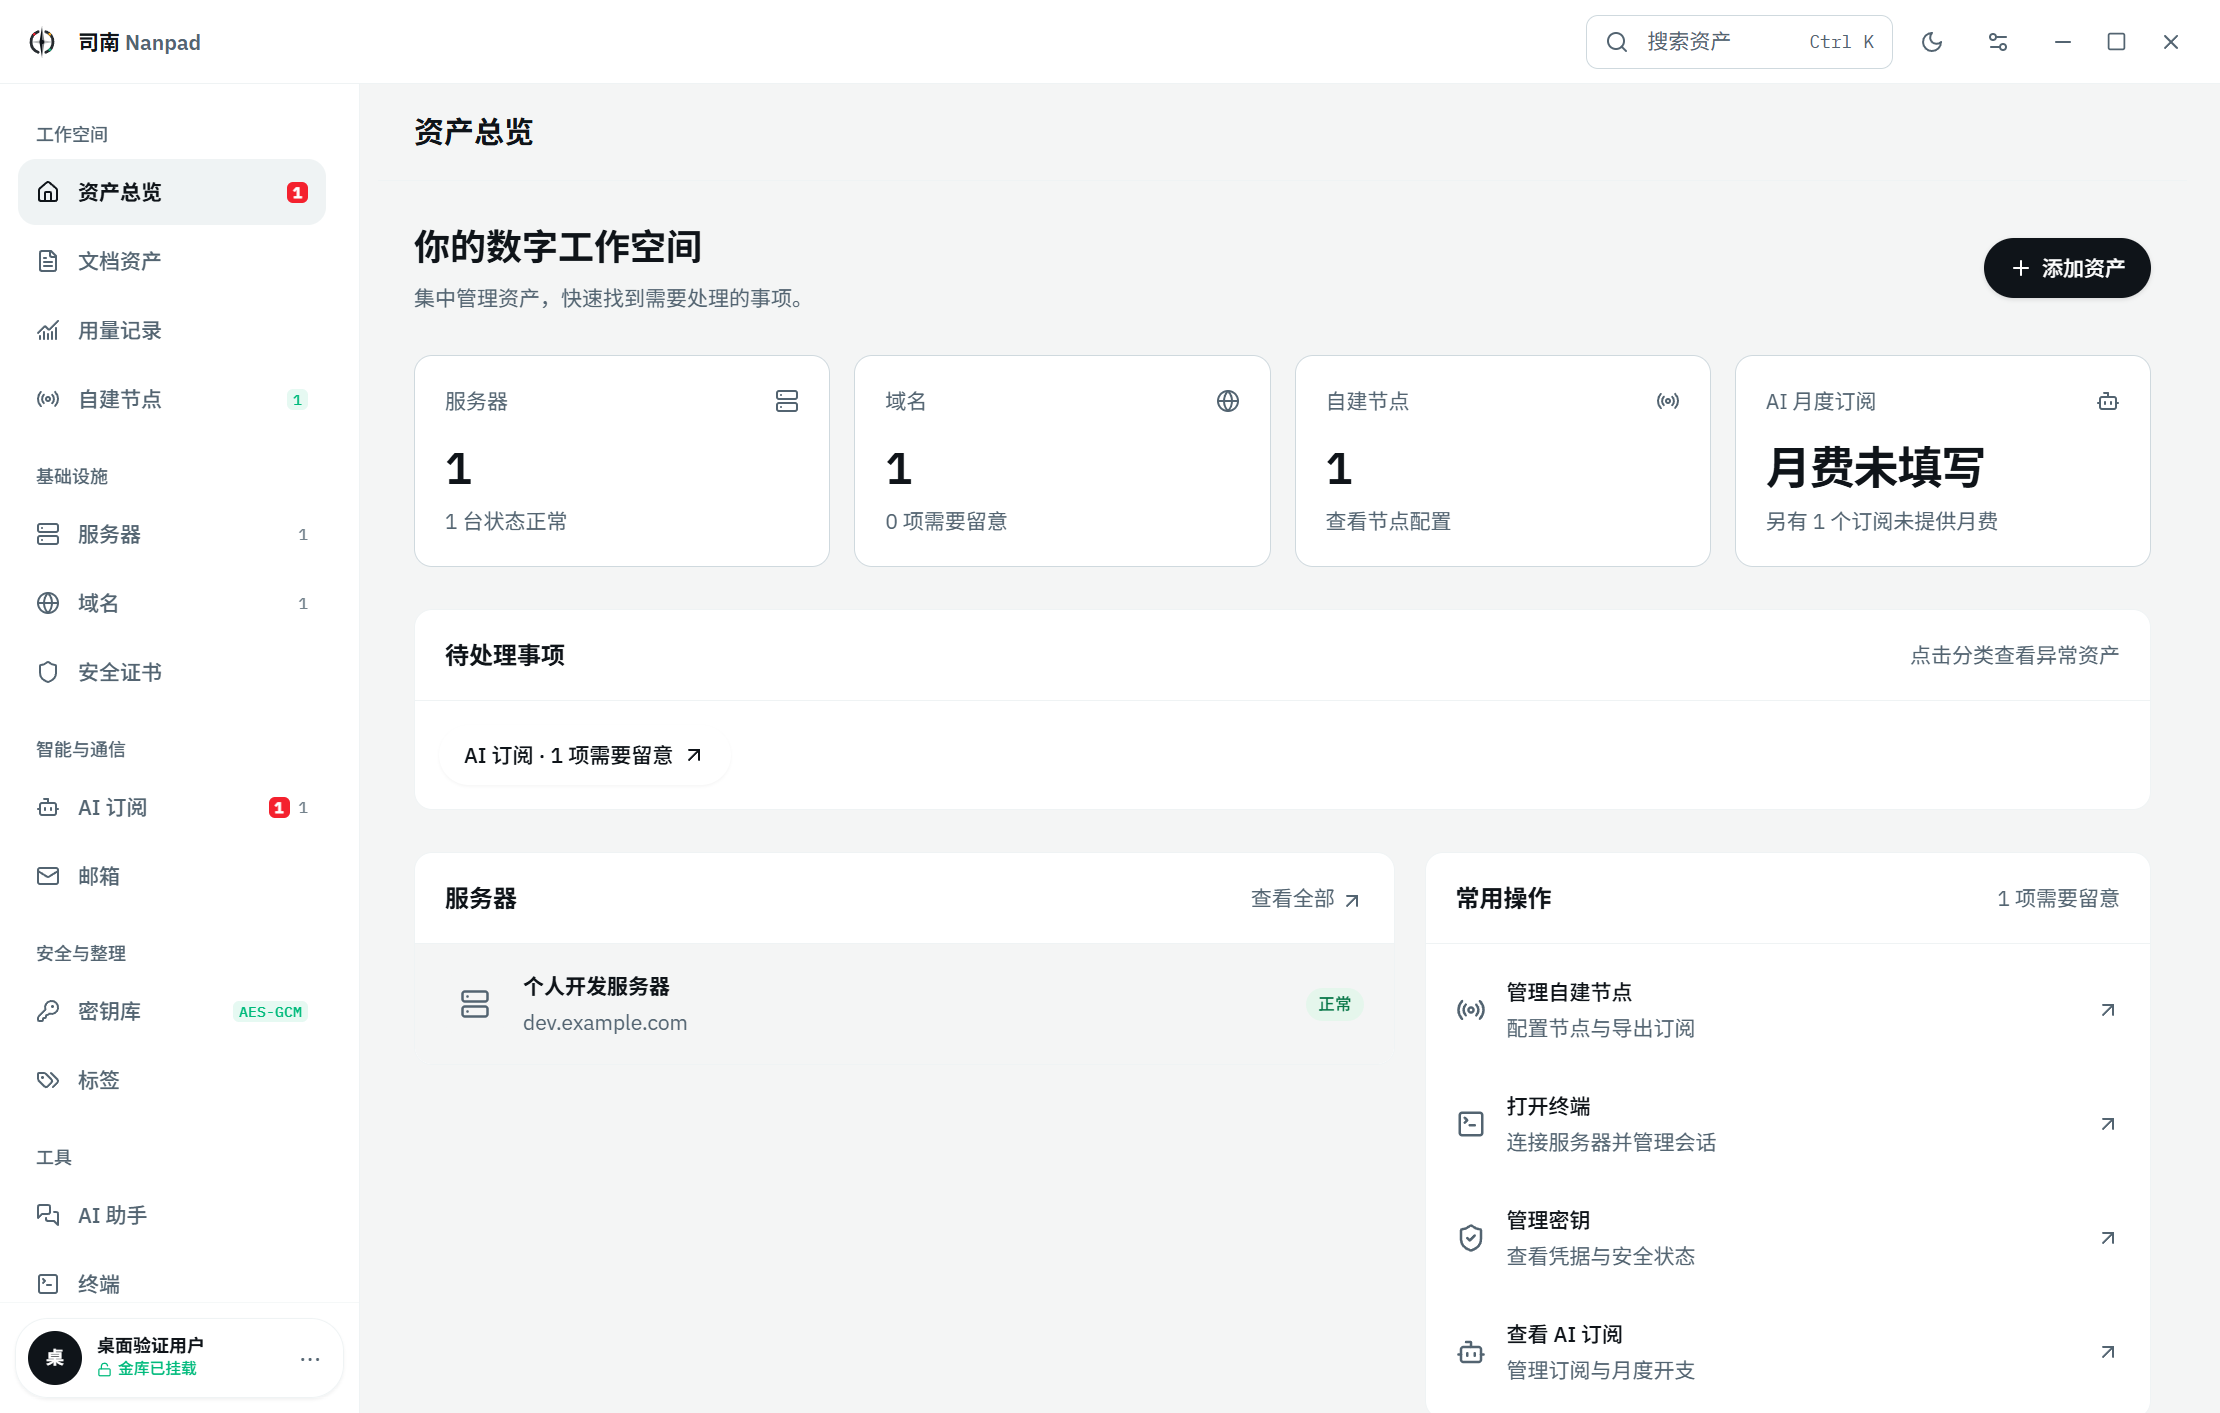This screenshot has height=1413, width=2220.
Task: Open AI 助手 tool
Action: coord(172,1215)
